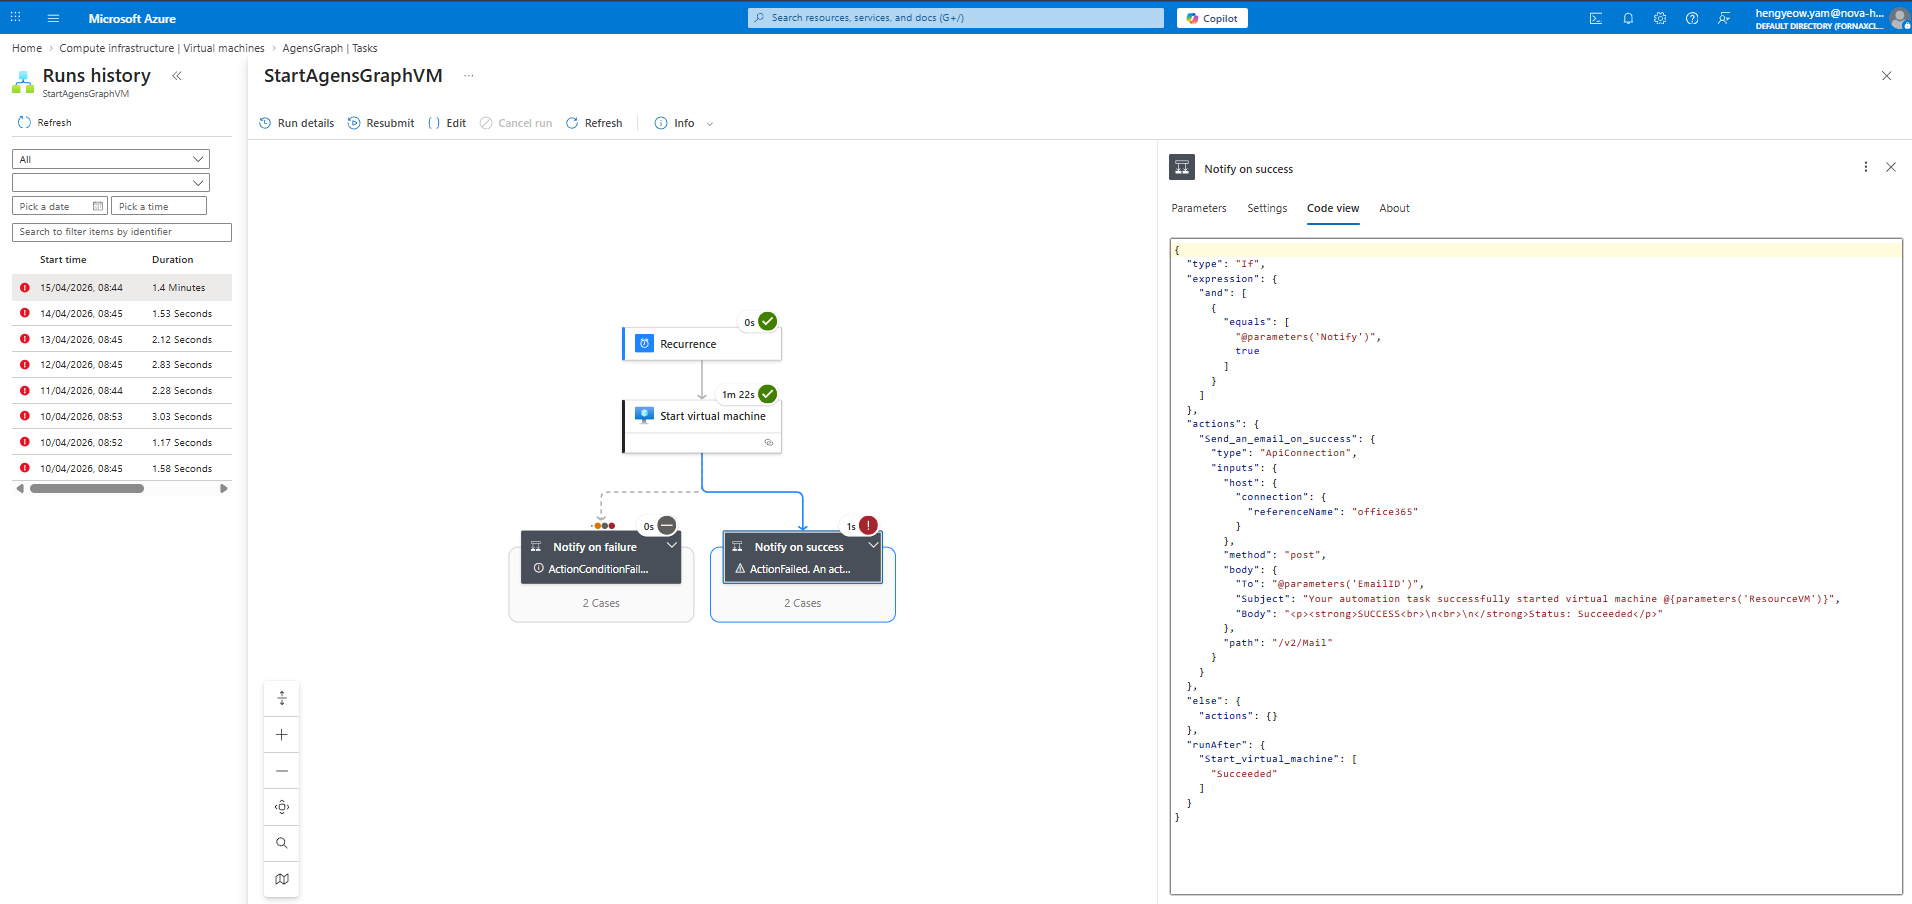This screenshot has height=904, width=1912.
Task: Switch to the About tab
Action: [1394, 208]
